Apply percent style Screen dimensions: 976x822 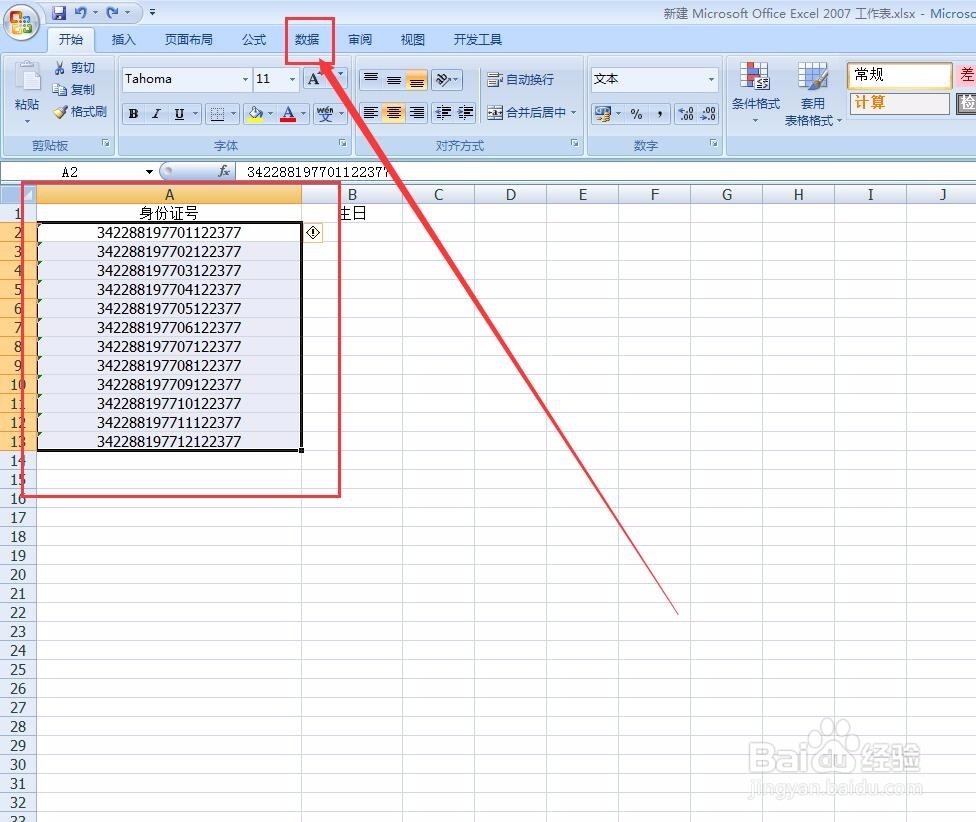click(x=636, y=114)
